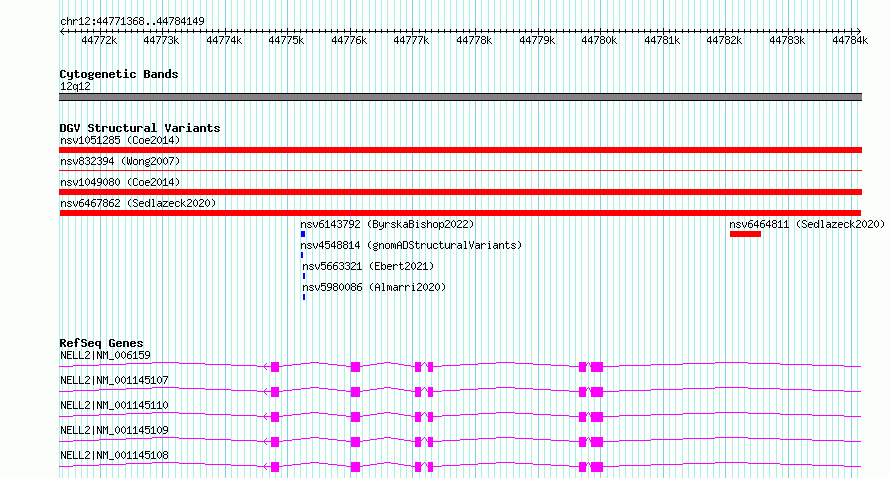The width and height of the screenshot is (890, 478).
Task: Open transcript NELL2|NM_001145110 label
Action: pos(114,405)
